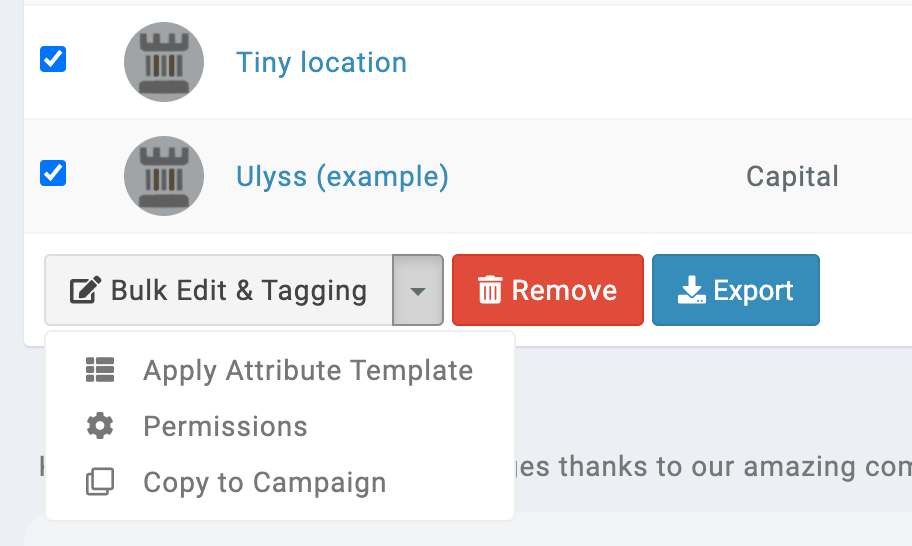Image resolution: width=912 pixels, height=546 pixels.
Task: Open the Ulyss (example) link
Action: pyautogui.click(x=342, y=177)
